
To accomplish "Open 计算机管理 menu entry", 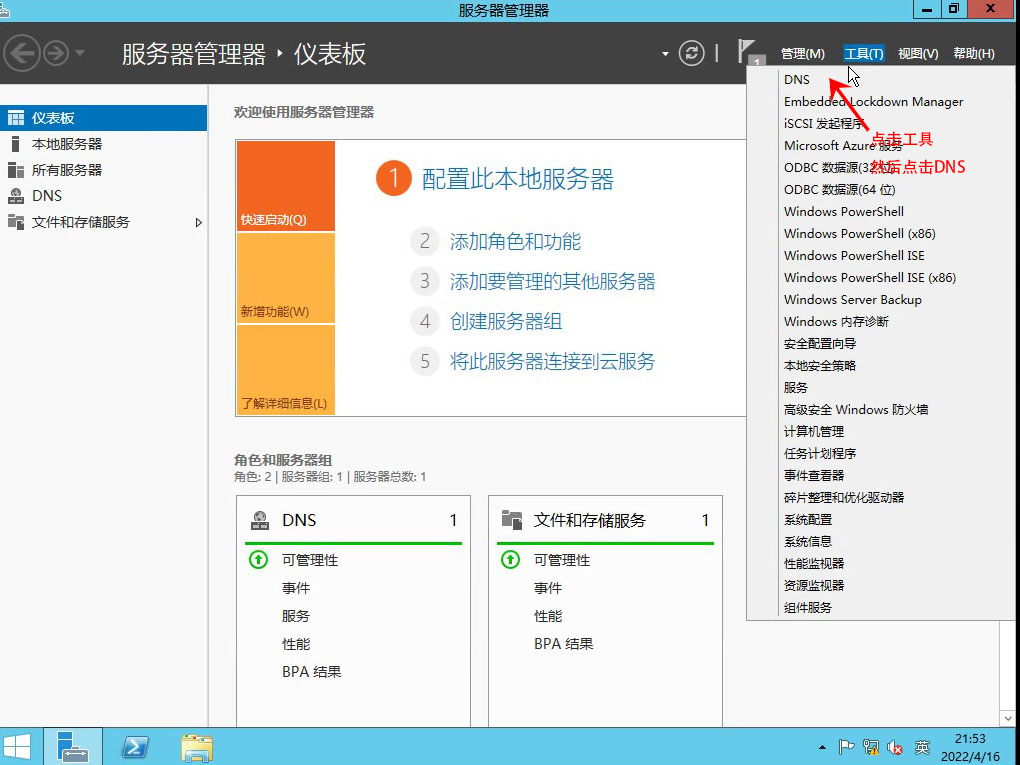I will point(814,432).
